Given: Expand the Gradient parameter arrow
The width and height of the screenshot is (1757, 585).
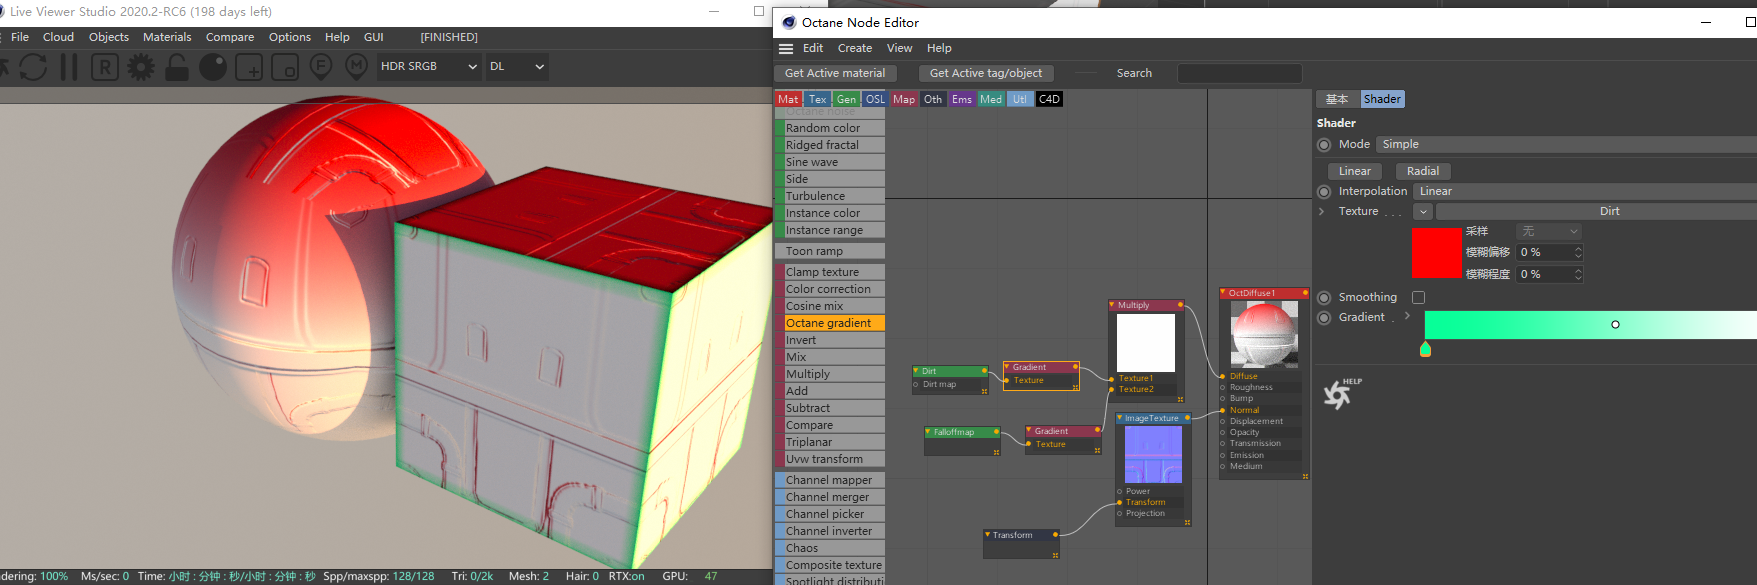Looking at the screenshot, I should [1407, 316].
